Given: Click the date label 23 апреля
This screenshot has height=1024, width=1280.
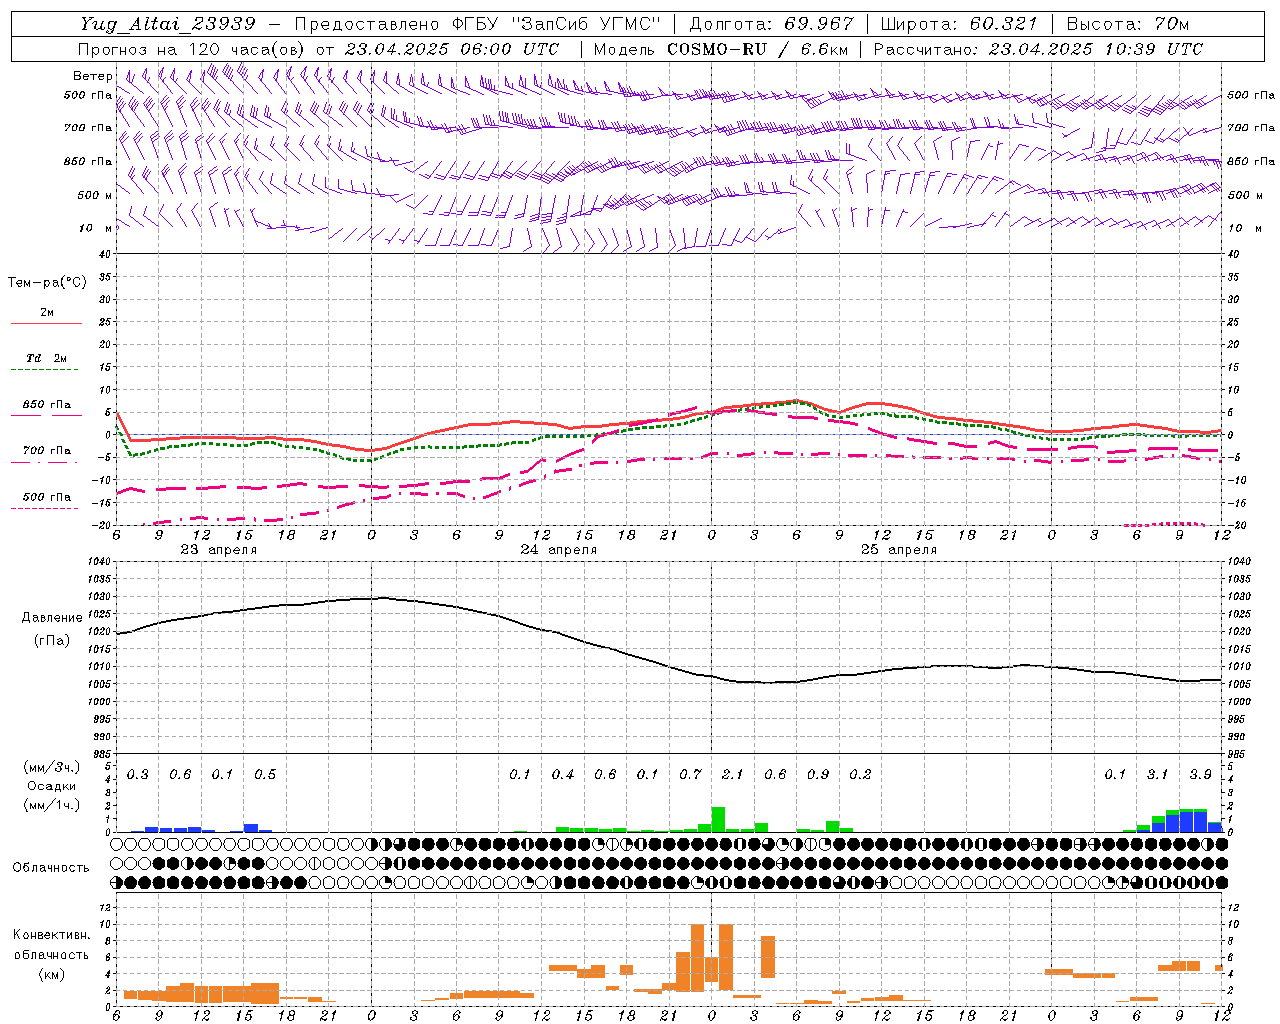Looking at the screenshot, I should coord(218,550).
